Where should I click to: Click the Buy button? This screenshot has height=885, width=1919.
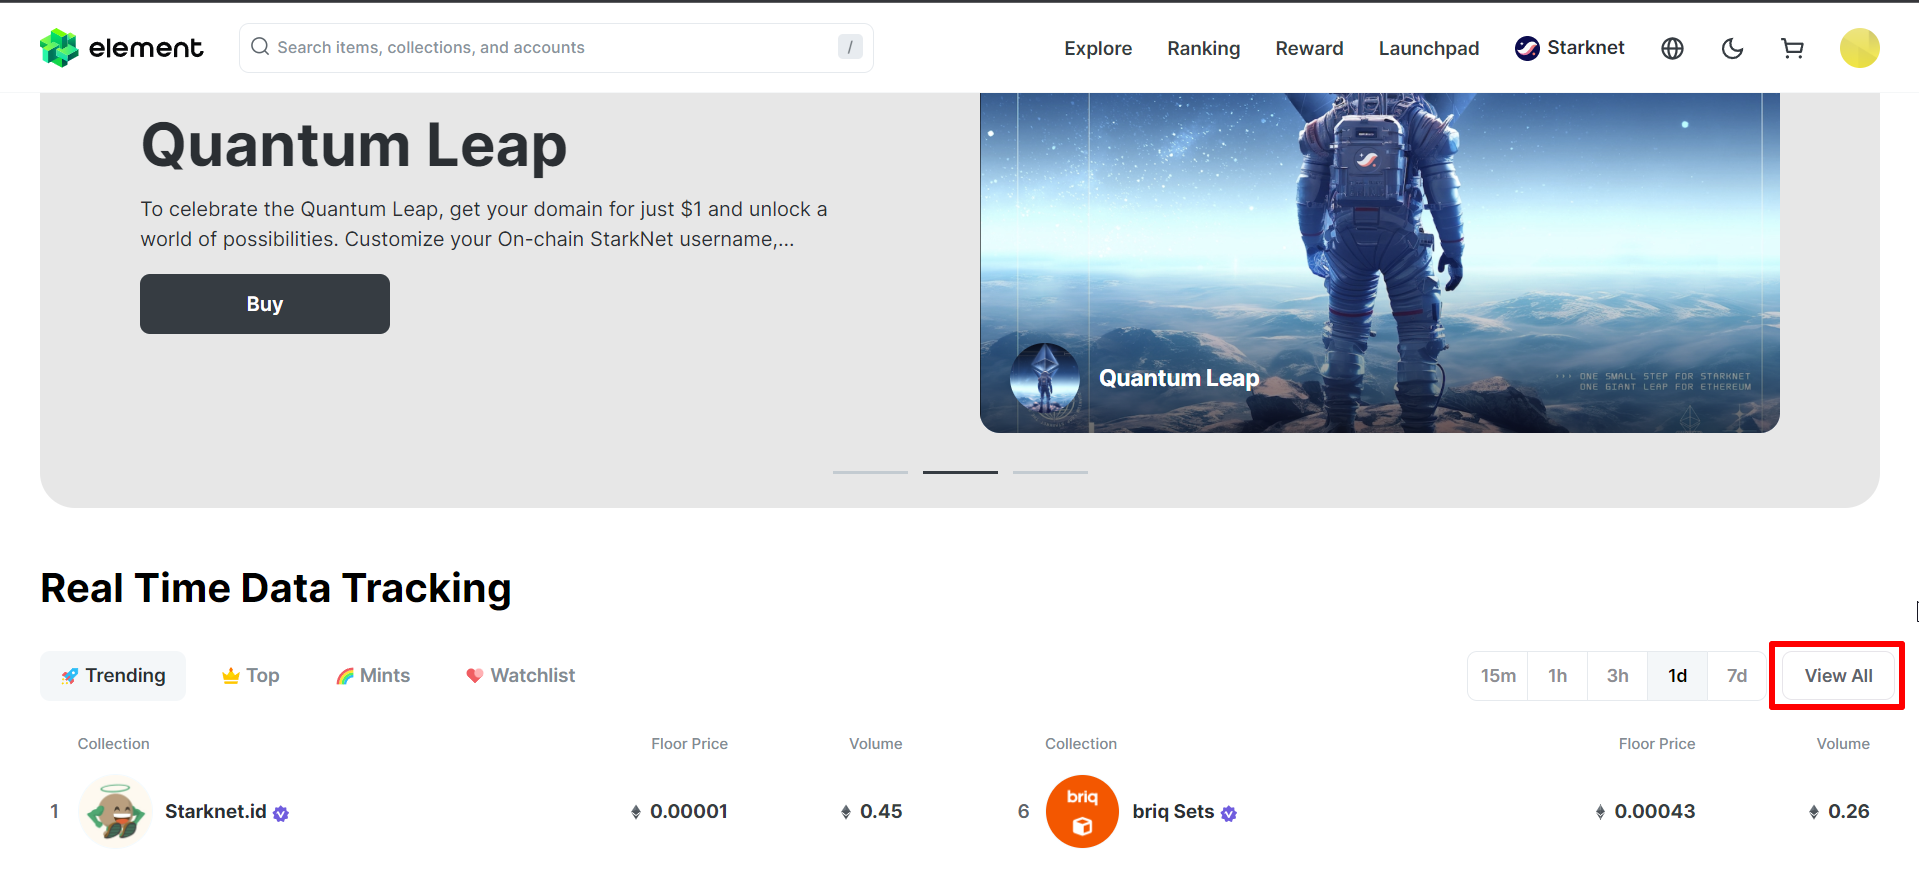(x=265, y=304)
